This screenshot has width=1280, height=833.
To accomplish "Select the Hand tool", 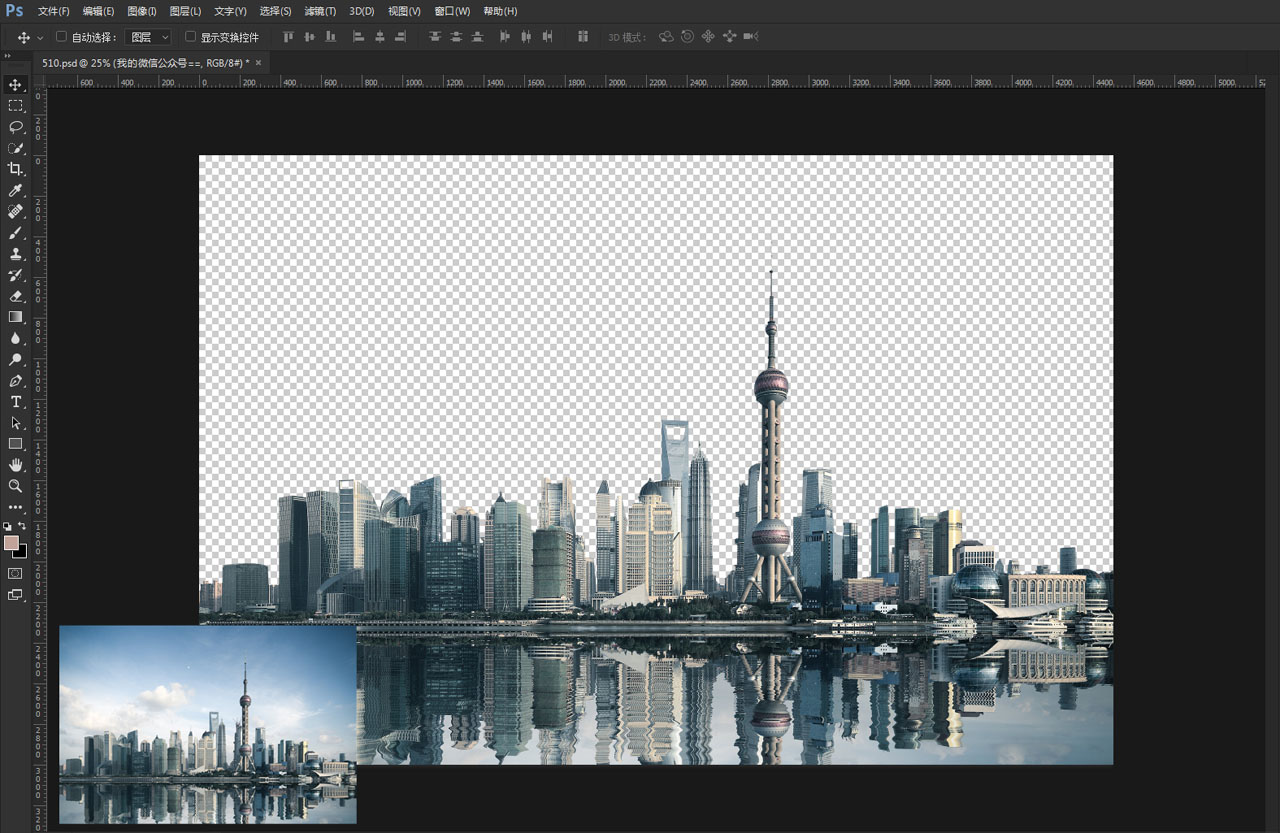I will coord(15,464).
